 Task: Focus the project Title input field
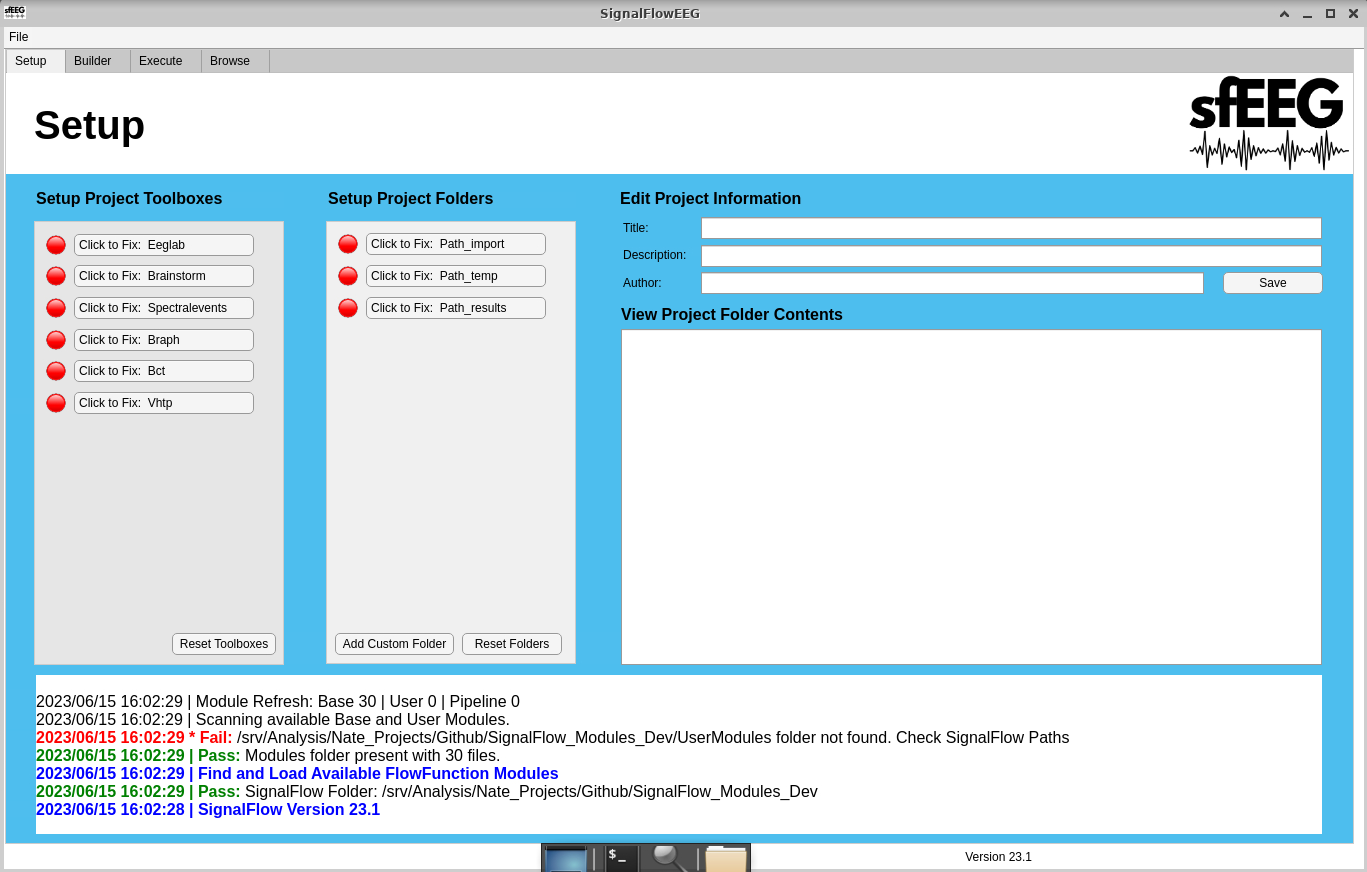tap(1011, 228)
